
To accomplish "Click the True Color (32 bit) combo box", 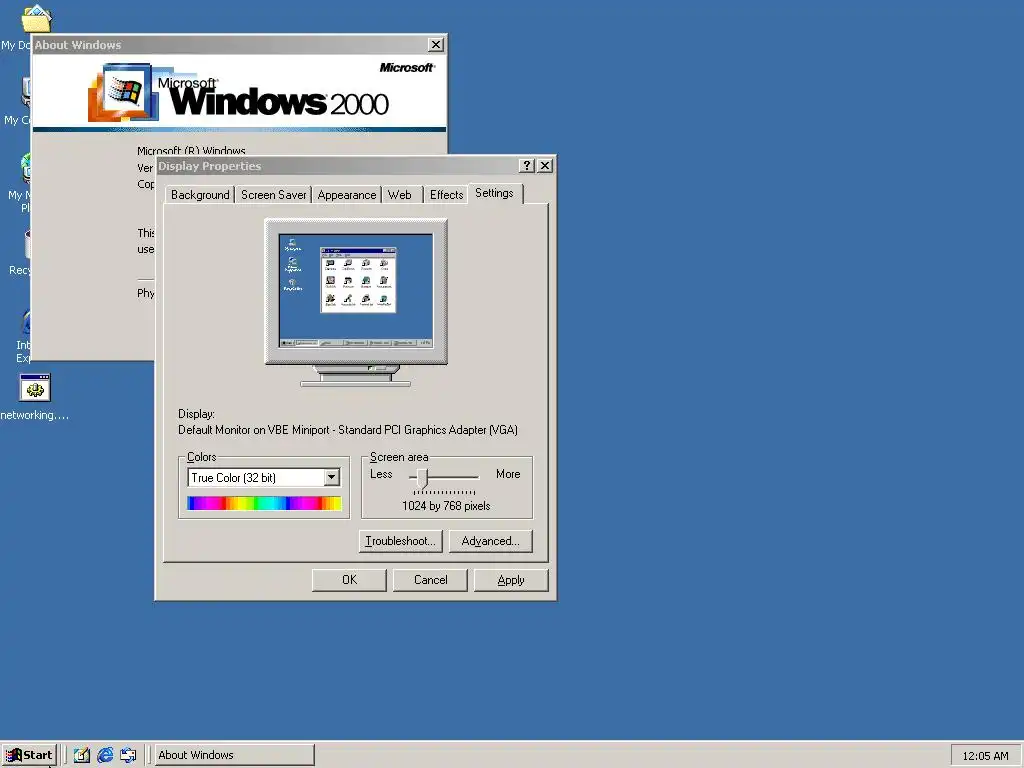I will click(264, 477).
